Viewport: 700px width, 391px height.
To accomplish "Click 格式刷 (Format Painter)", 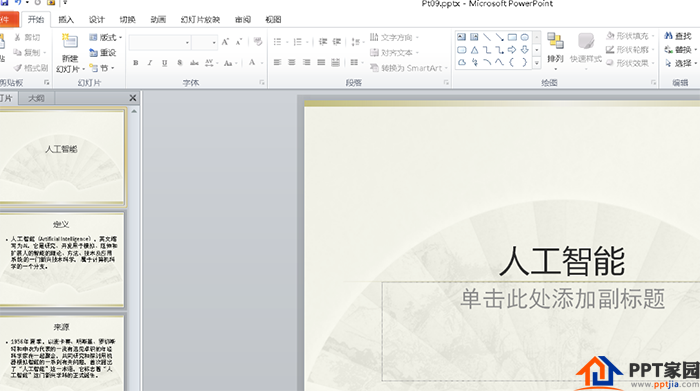I will click(x=30, y=68).
